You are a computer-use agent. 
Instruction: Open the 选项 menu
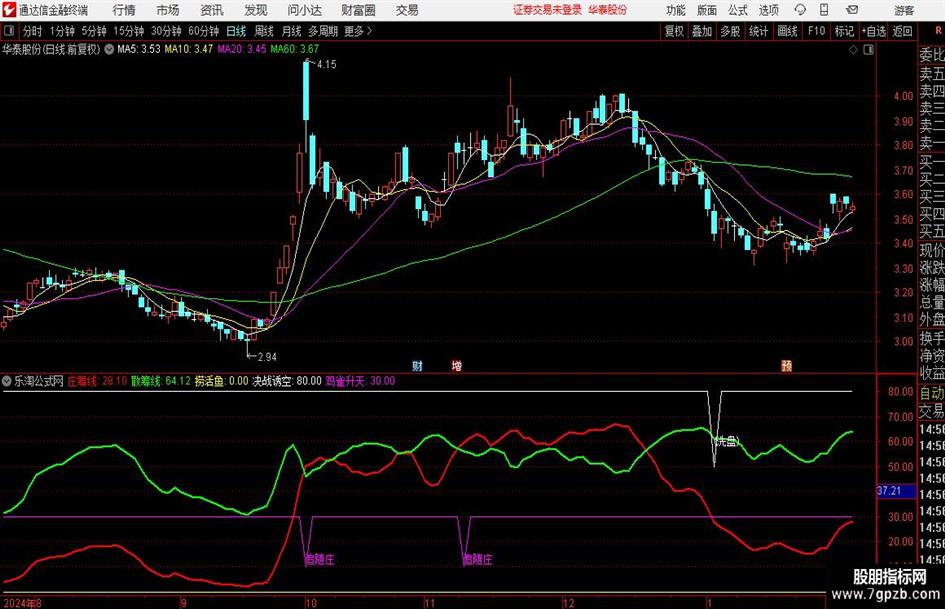pos(768,10)
